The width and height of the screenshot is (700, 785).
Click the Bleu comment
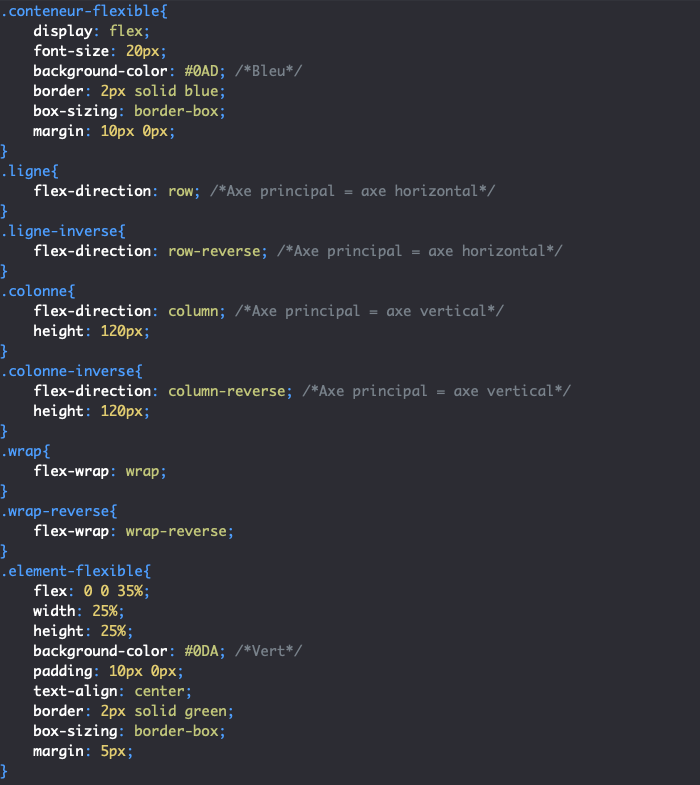coord(268,71)
